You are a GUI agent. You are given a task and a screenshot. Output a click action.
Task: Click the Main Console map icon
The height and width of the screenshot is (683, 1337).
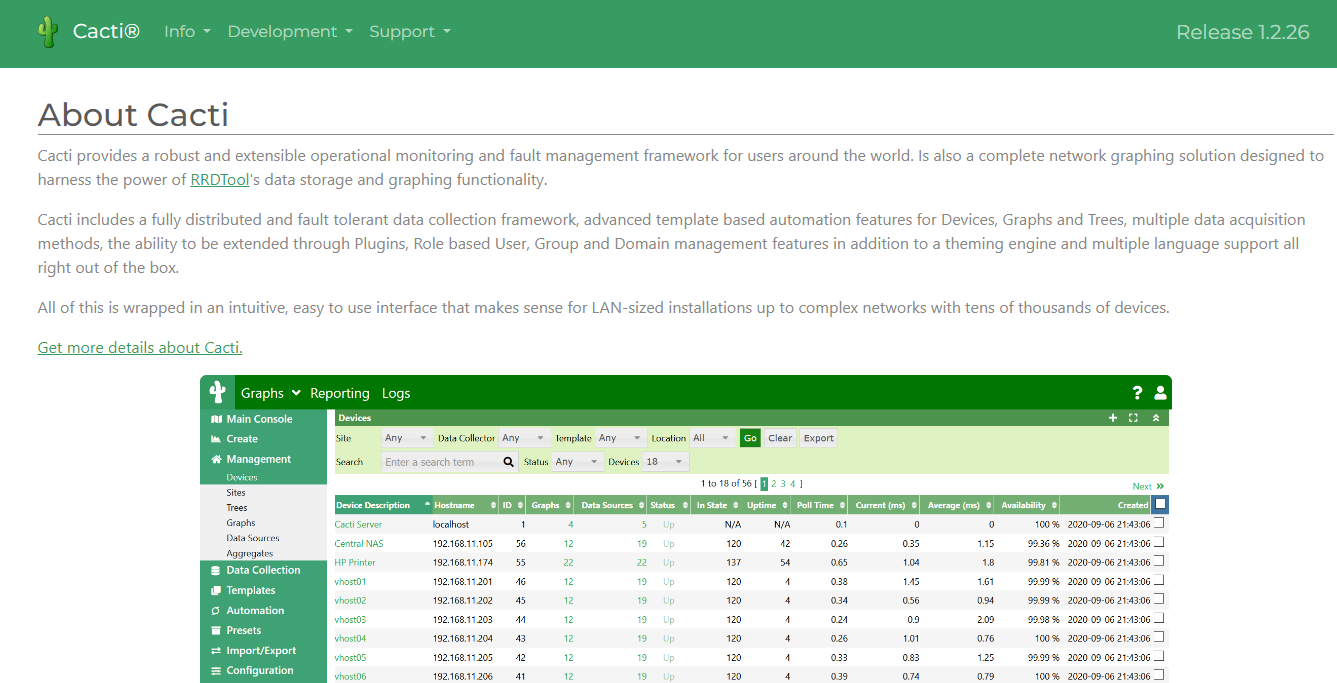[216, 419]
